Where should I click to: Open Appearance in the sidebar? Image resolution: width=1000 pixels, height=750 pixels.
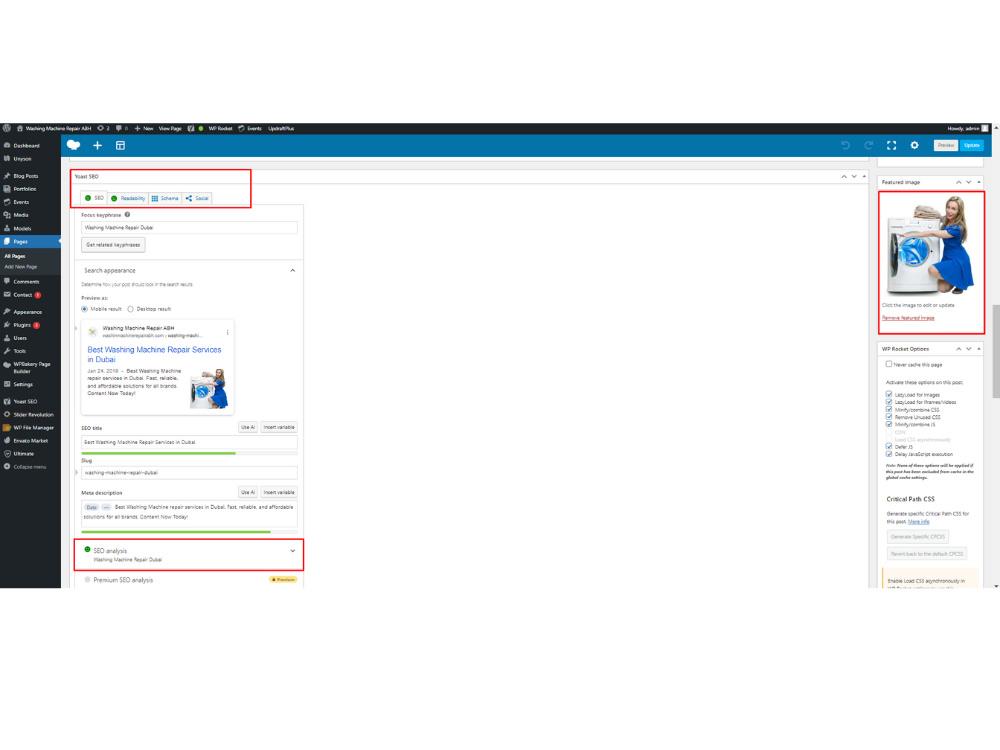coord(27,312)
